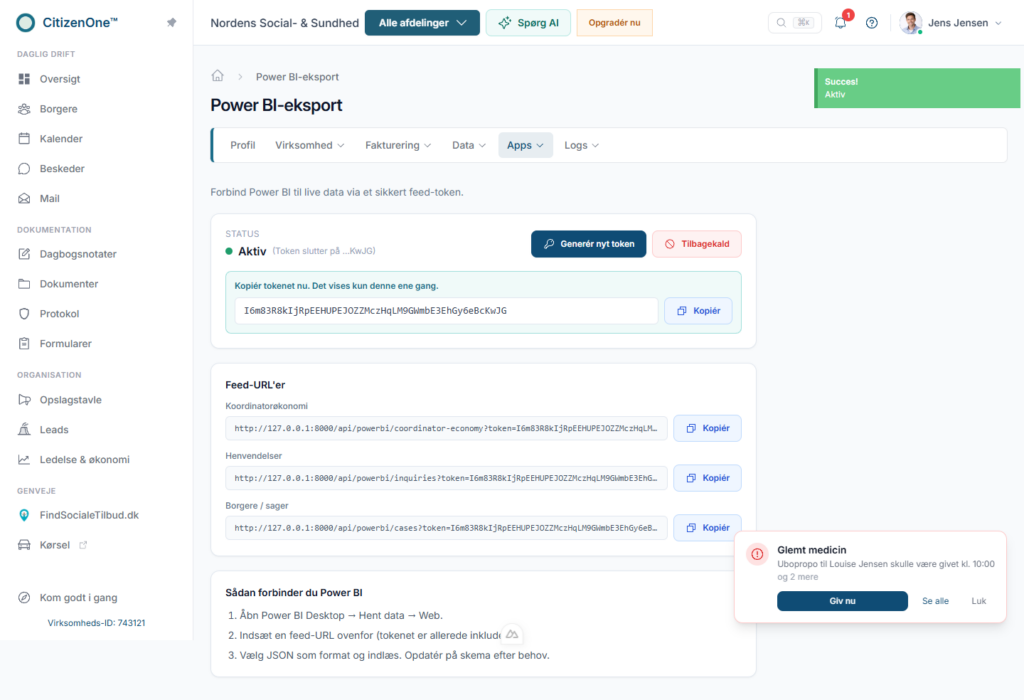
Task: Revoke token with Tilbagekald button
Action: click(x=697, y=244)
